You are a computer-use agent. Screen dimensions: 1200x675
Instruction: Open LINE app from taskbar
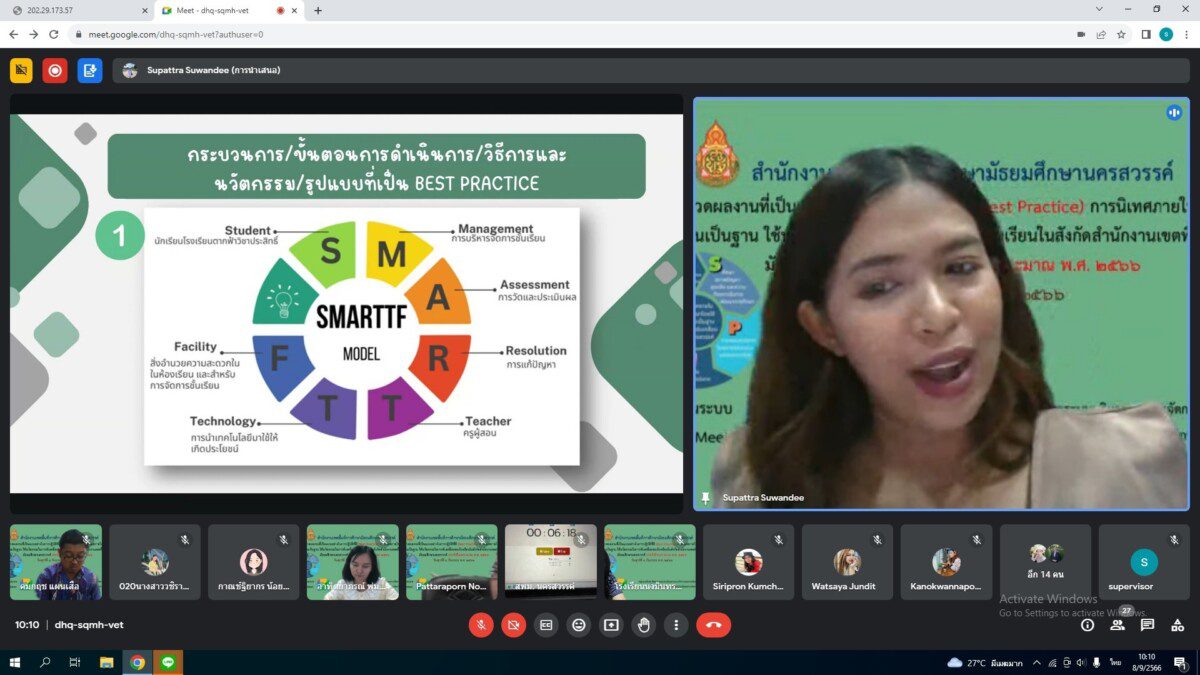click(168, 662)
